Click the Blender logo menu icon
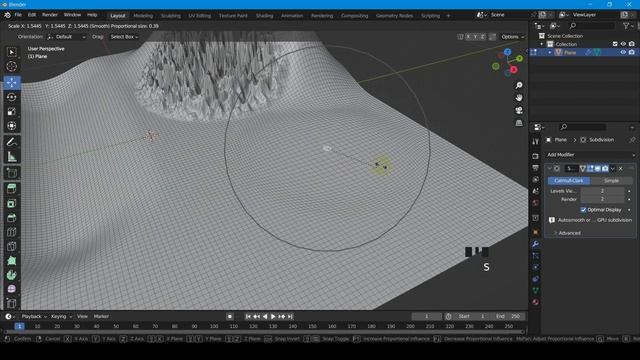This screenshot has height=360, width=640. (x=7, y=15)
